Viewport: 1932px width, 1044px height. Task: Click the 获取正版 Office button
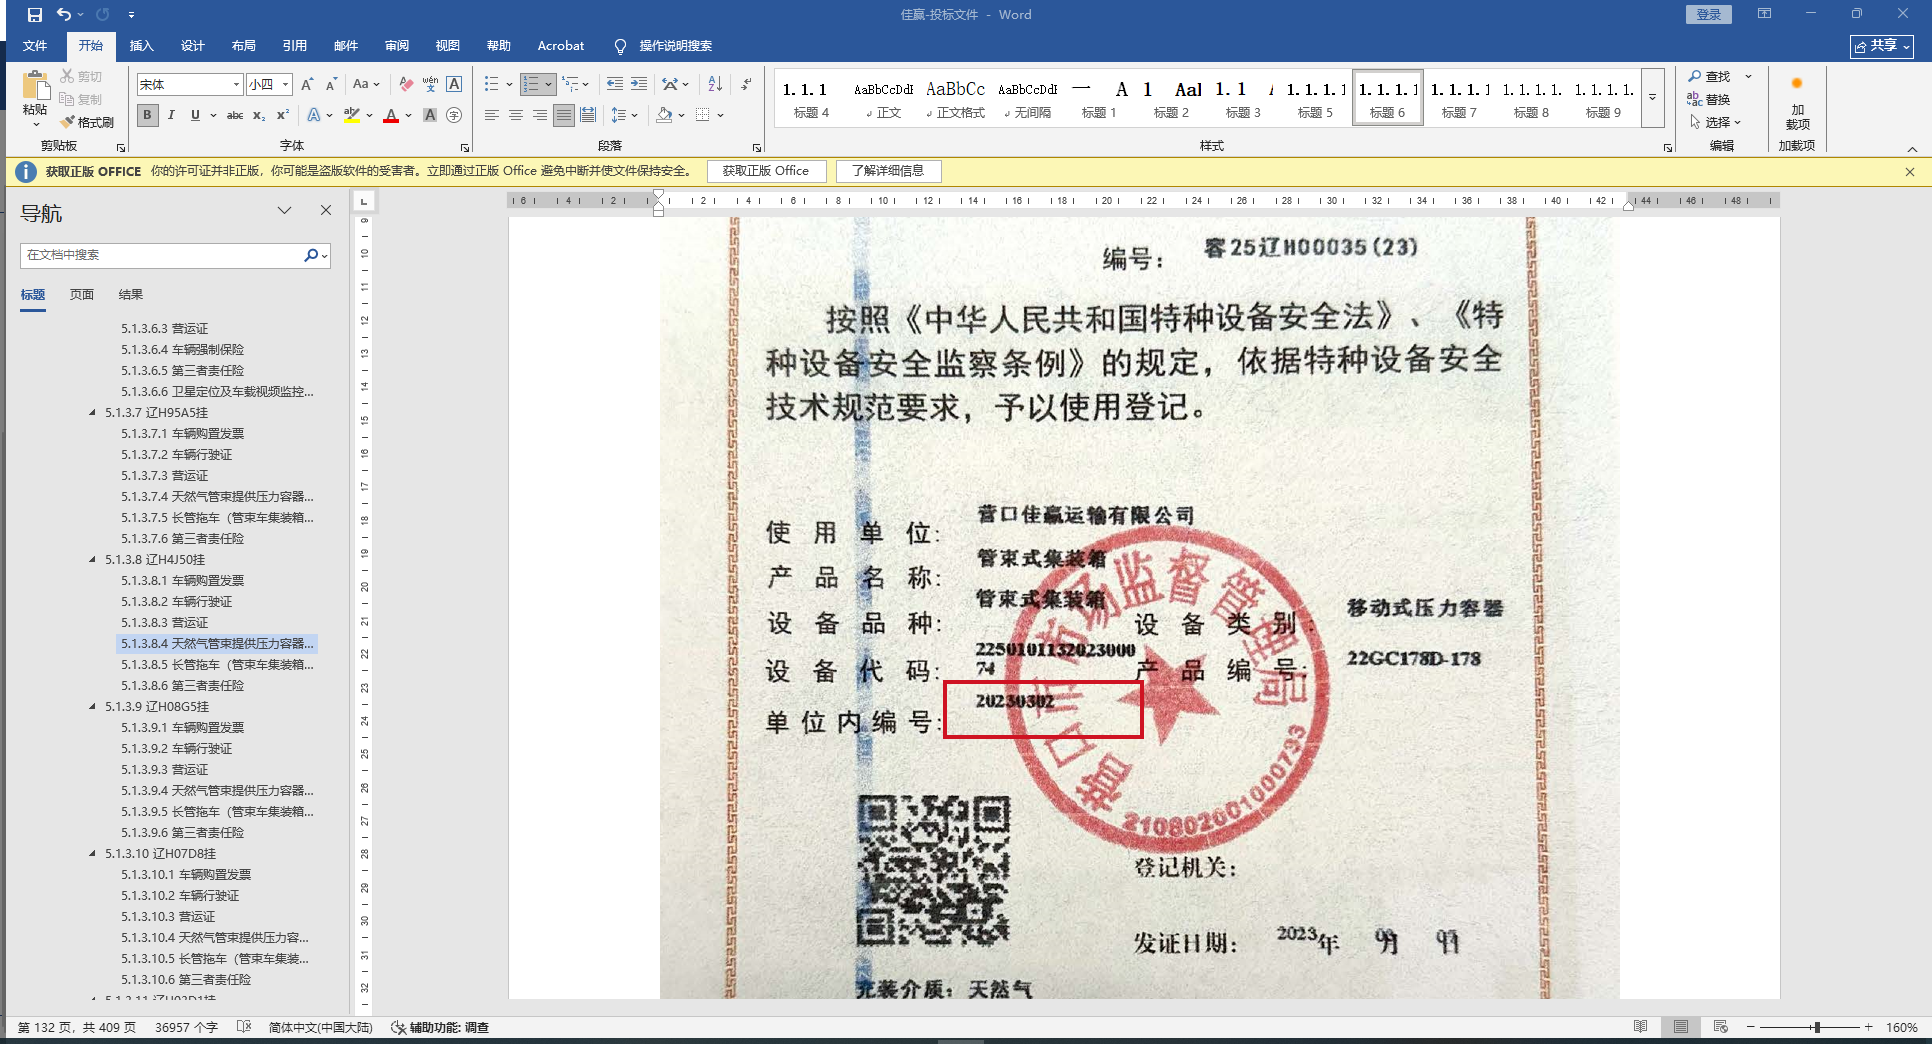pos(766,171)
